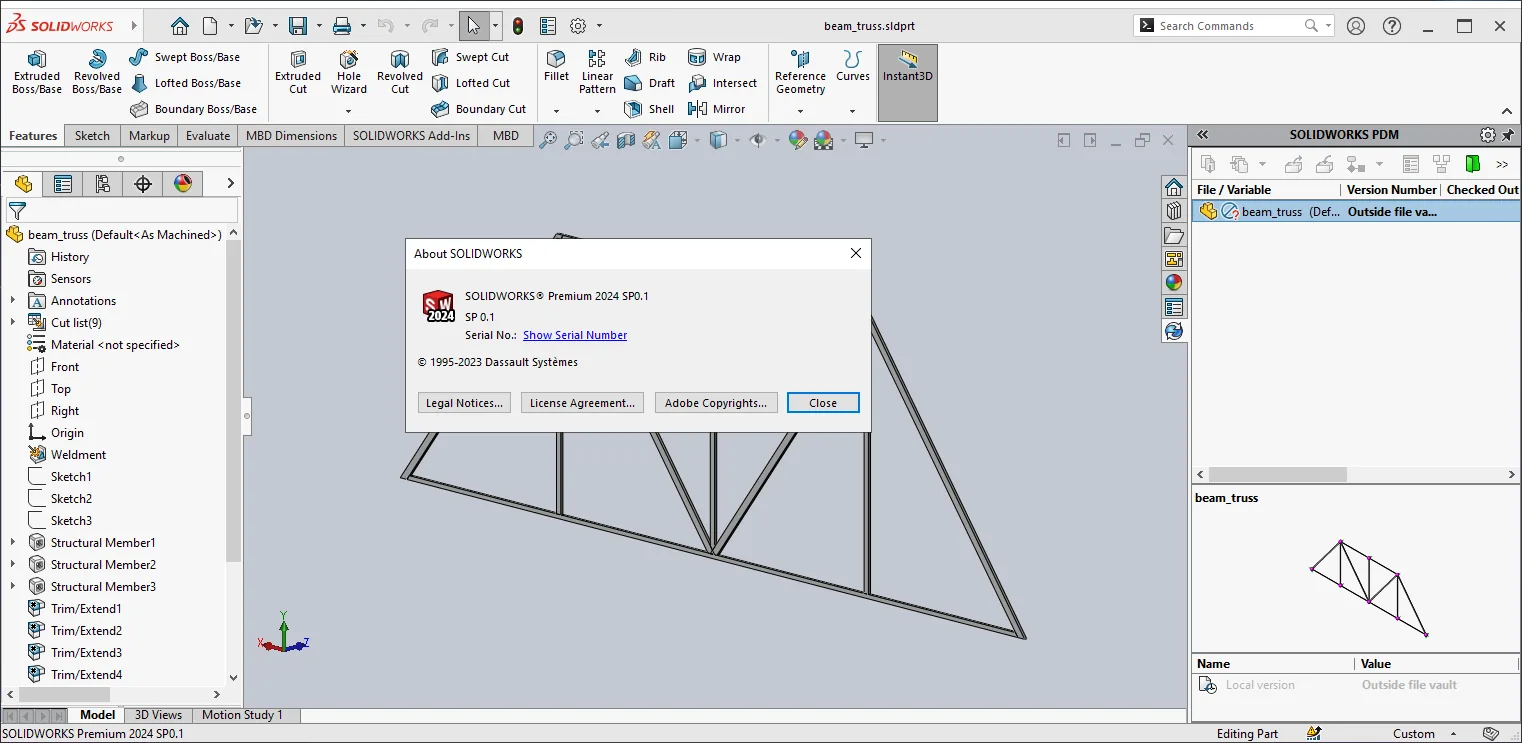Expand the Cut list(9) tree node
The height and width of the screenshot is (743, 1522).
(x=13, y=322)
